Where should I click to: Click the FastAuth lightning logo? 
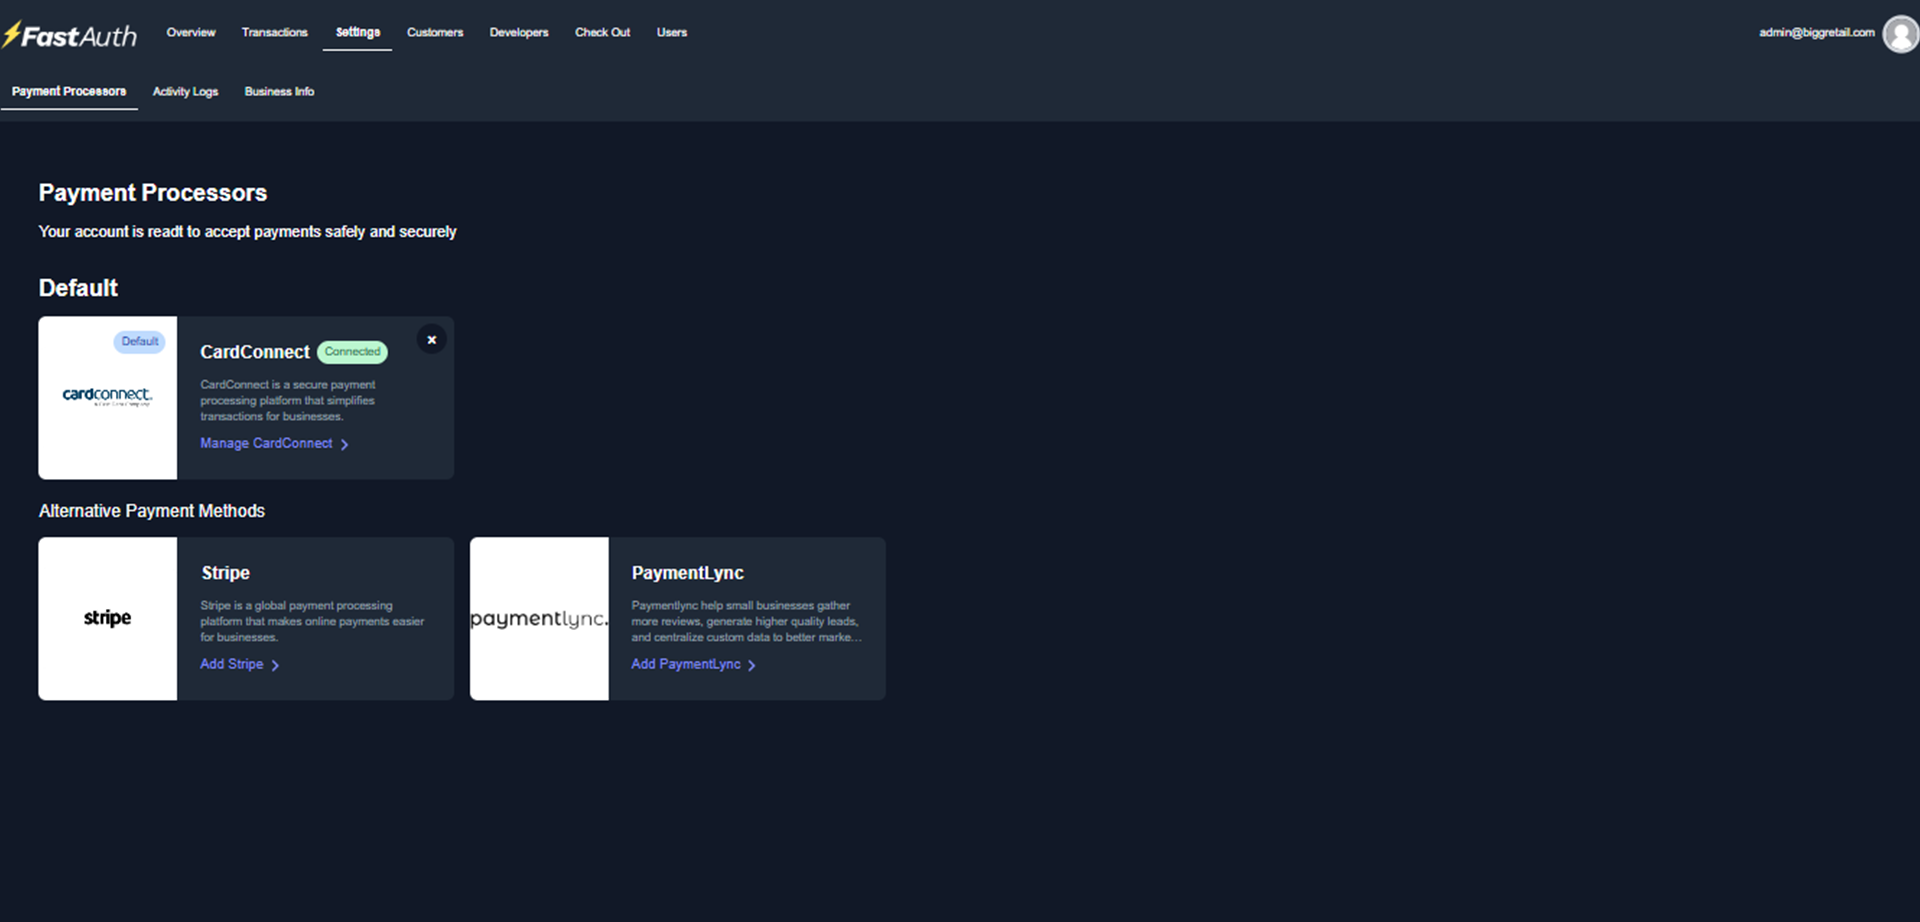click(x=70, y=36)
